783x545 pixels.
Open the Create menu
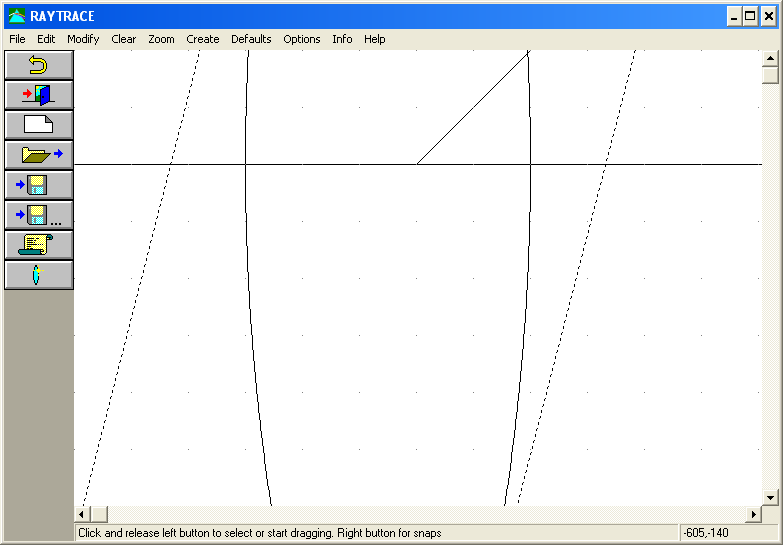click(203, 39)
